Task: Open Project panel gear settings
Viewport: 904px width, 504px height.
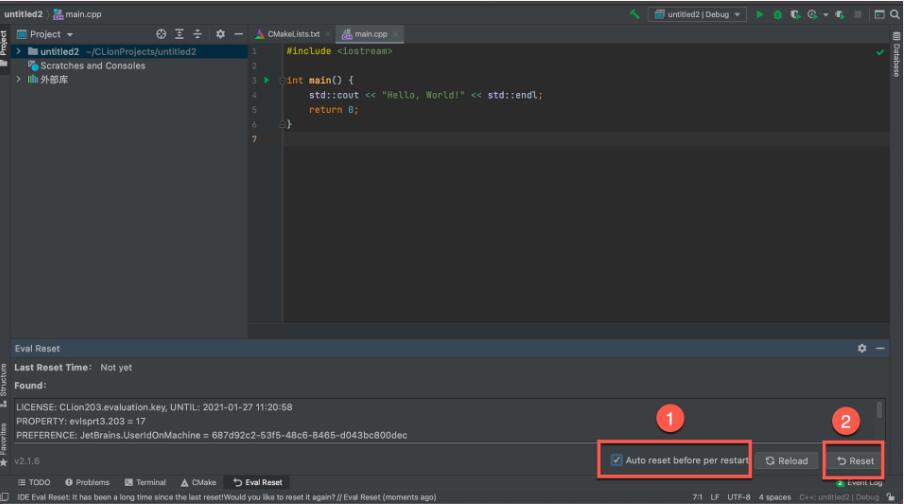Action: coord(221,34)
